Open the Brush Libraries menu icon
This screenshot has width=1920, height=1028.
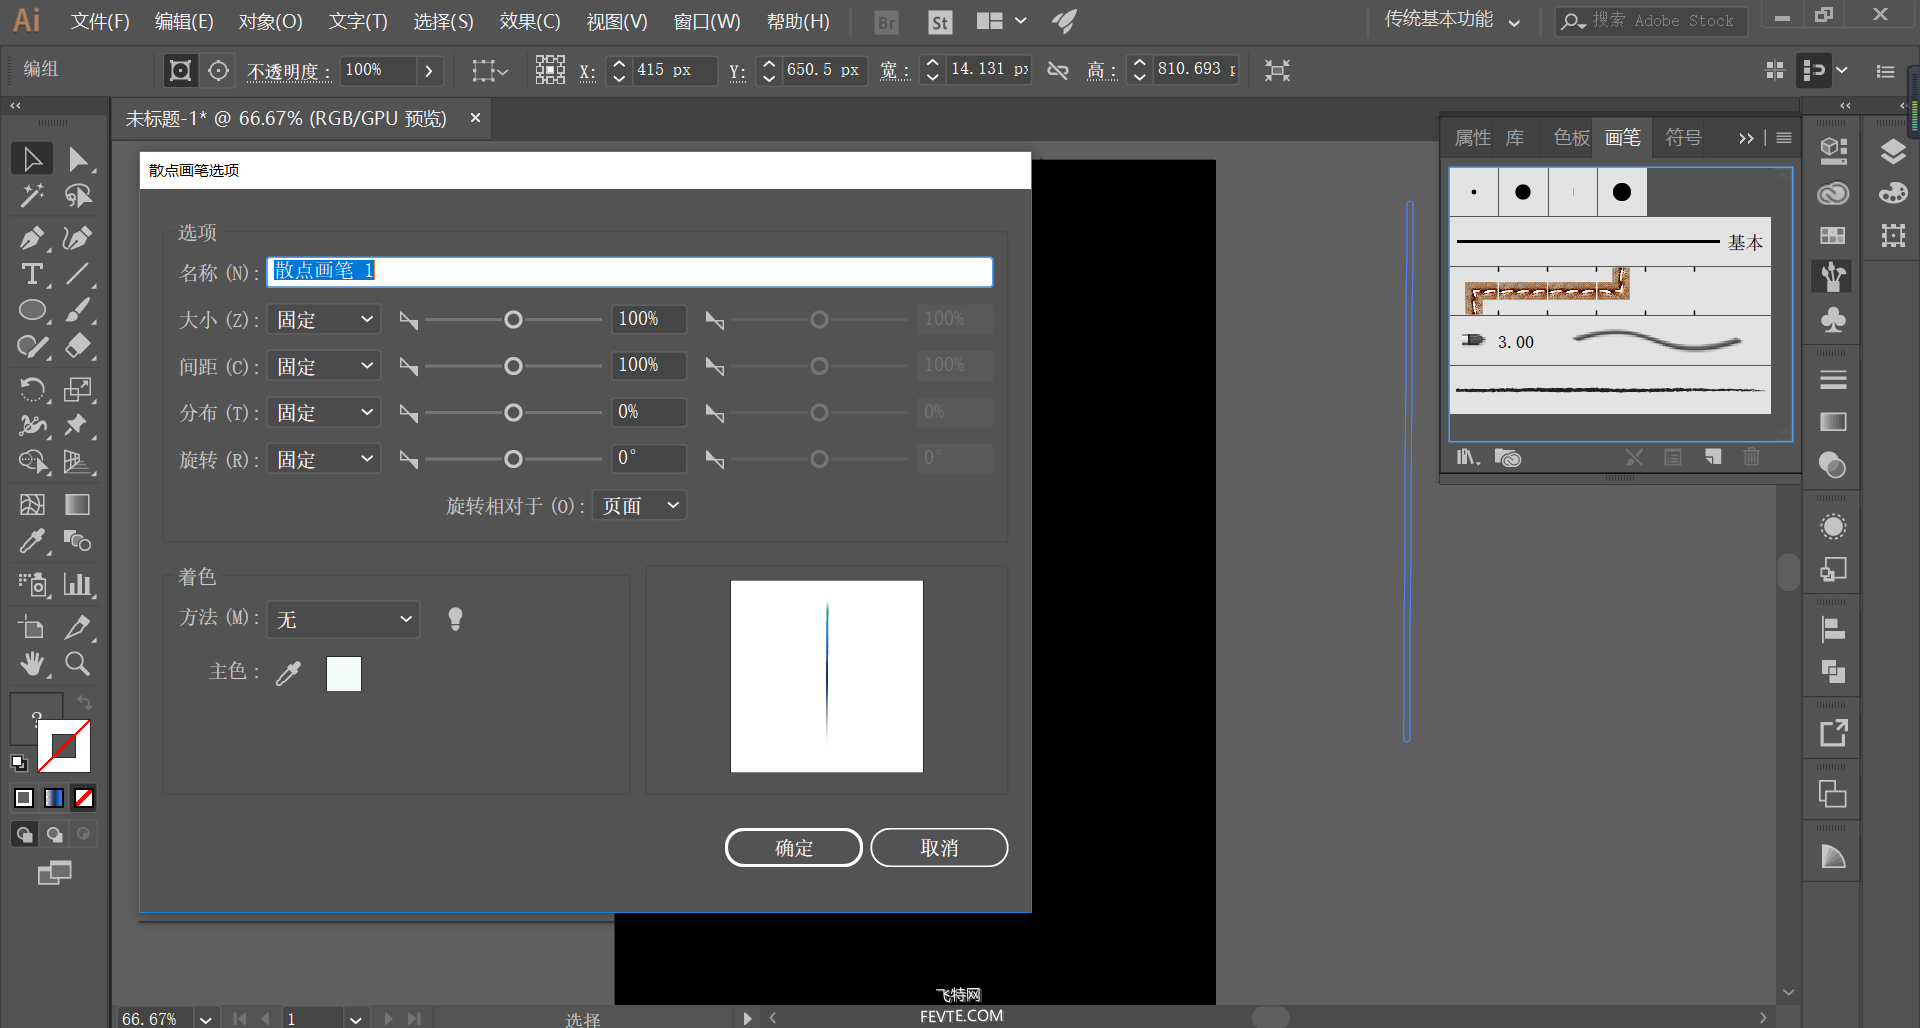1468,457
